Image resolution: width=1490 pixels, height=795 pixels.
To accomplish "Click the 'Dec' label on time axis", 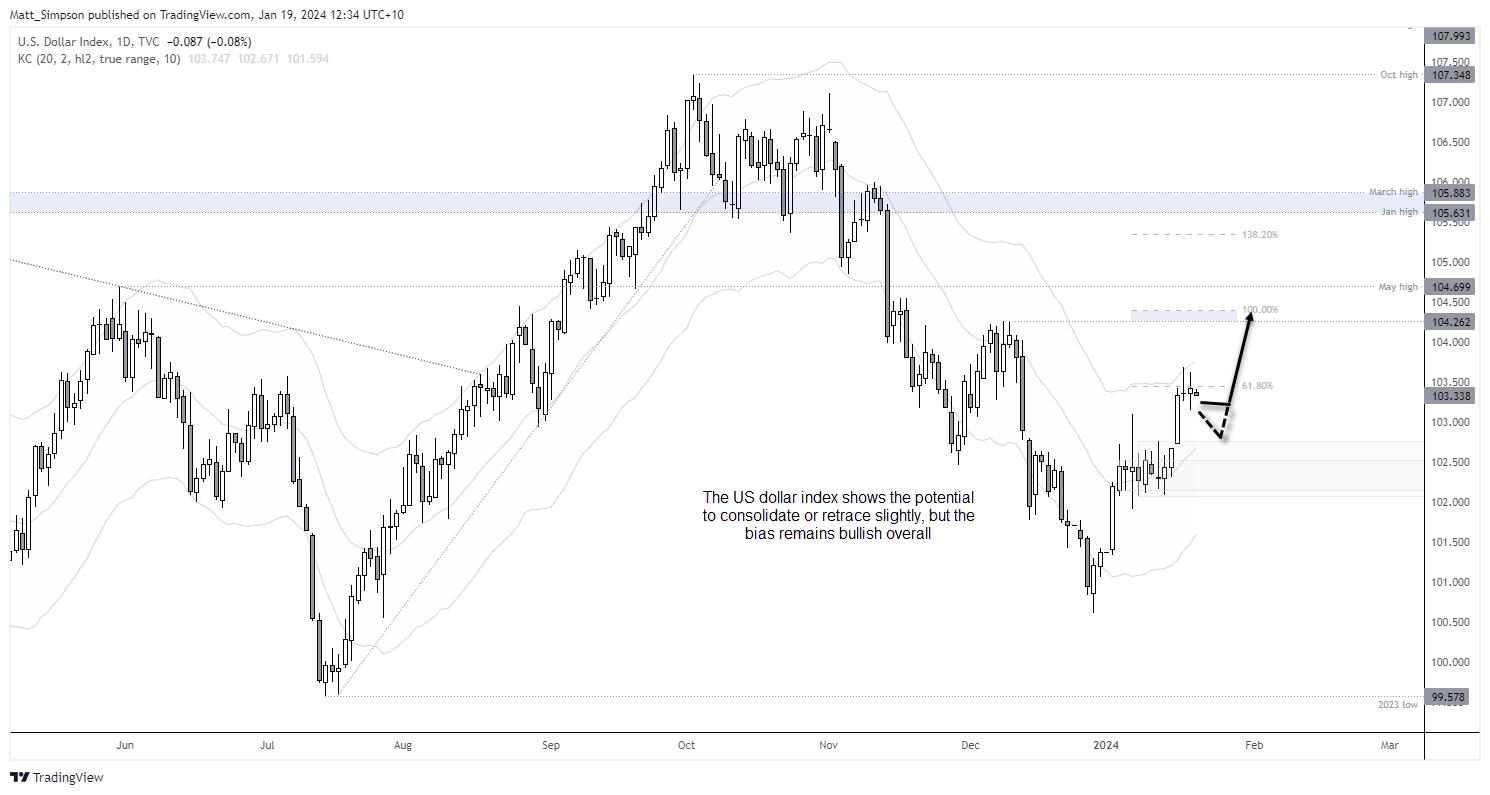I will click(969, 745).
